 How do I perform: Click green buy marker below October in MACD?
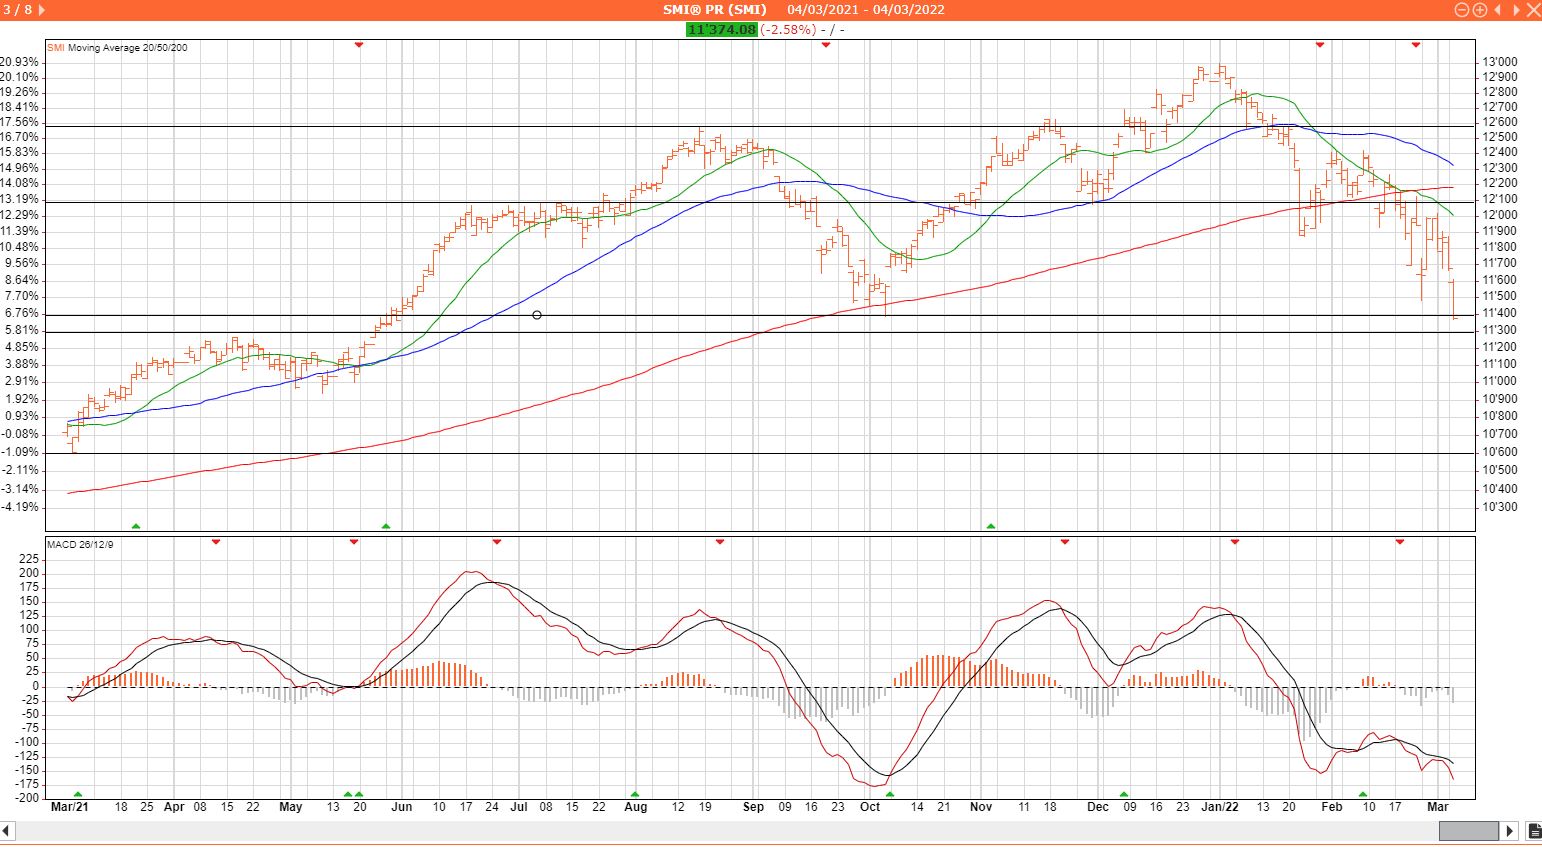click(890, 794)
